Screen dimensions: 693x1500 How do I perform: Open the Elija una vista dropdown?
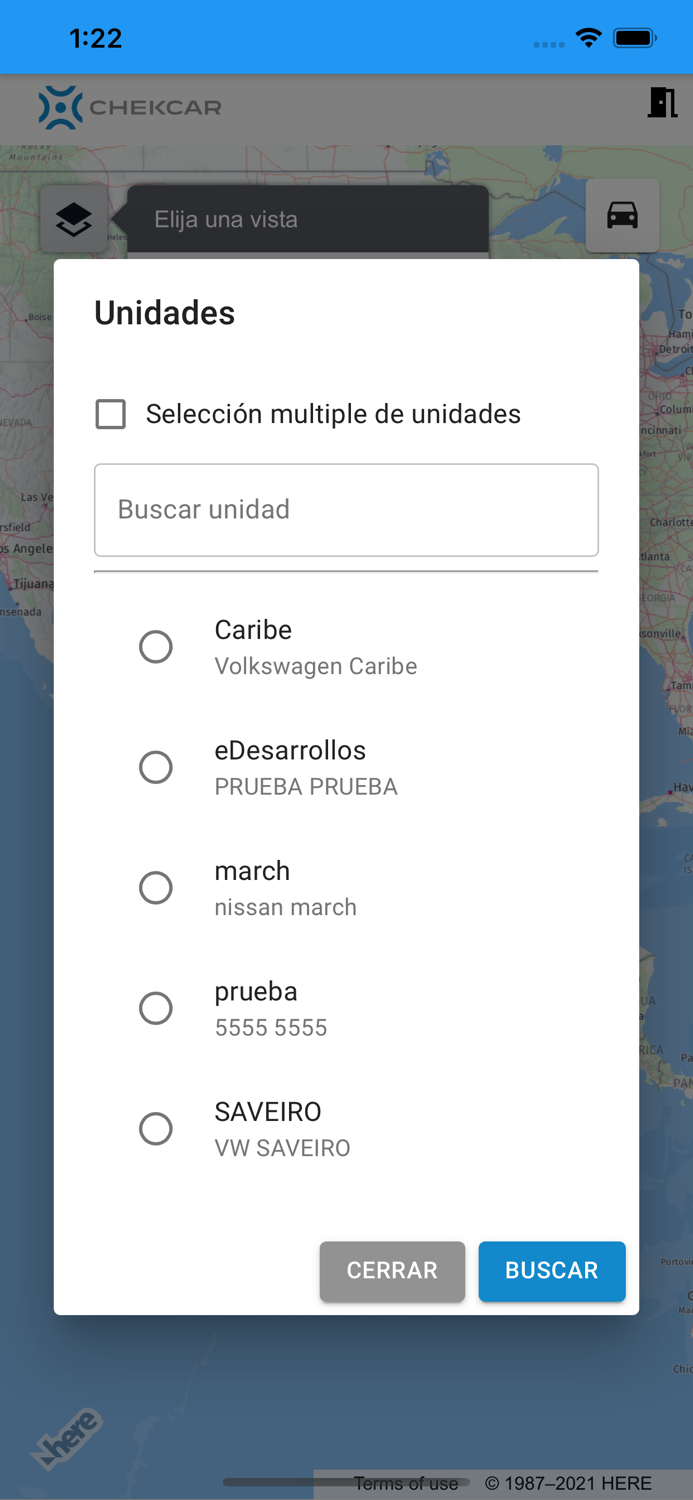point(308,220)
